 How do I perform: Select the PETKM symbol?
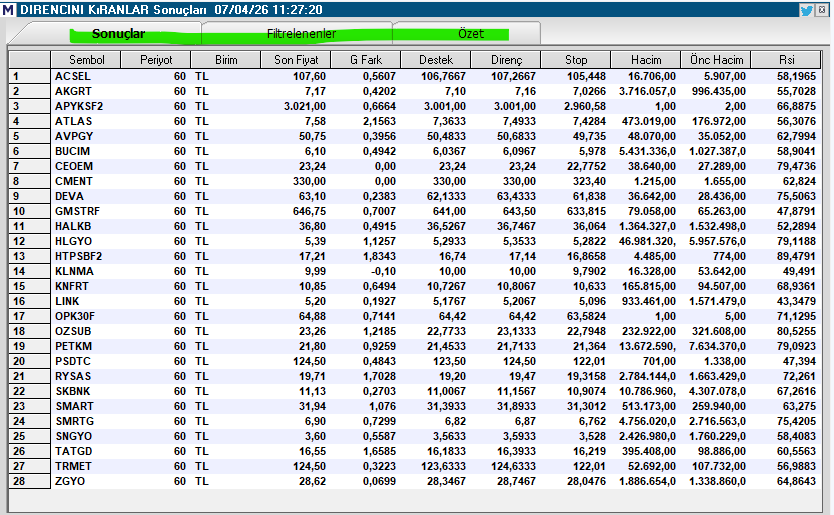point(73,346)
